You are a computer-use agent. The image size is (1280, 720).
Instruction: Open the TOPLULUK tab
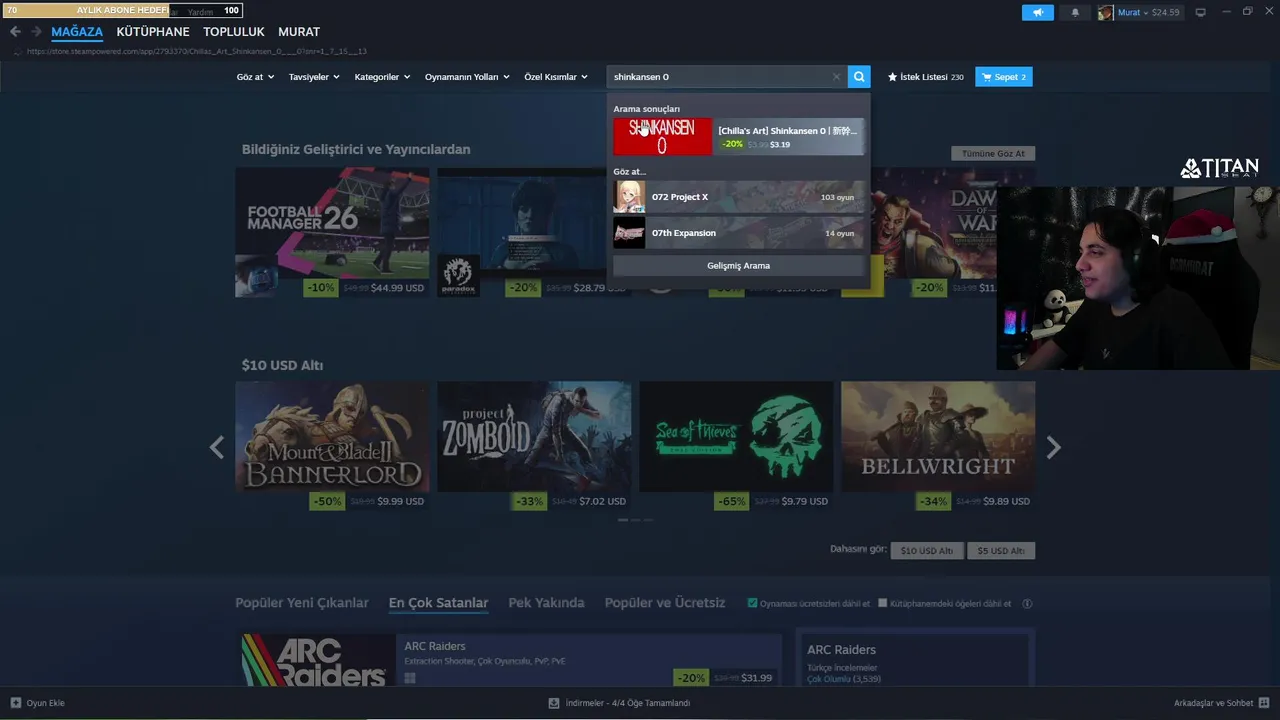[234, 32]
